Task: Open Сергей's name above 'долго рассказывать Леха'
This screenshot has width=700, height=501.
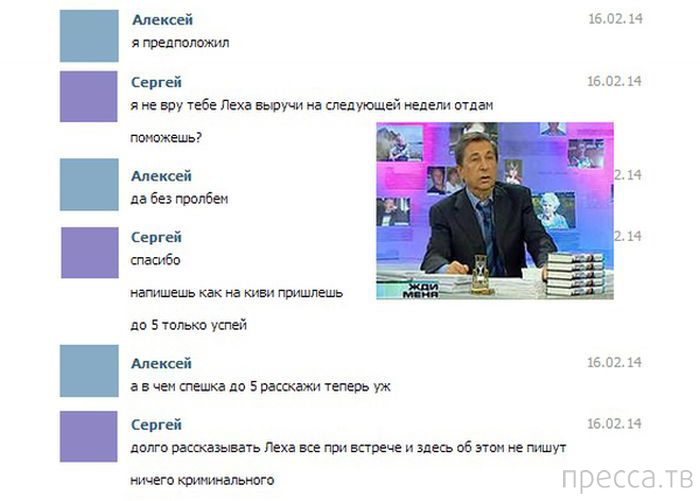Action: [x=156, y=425]
